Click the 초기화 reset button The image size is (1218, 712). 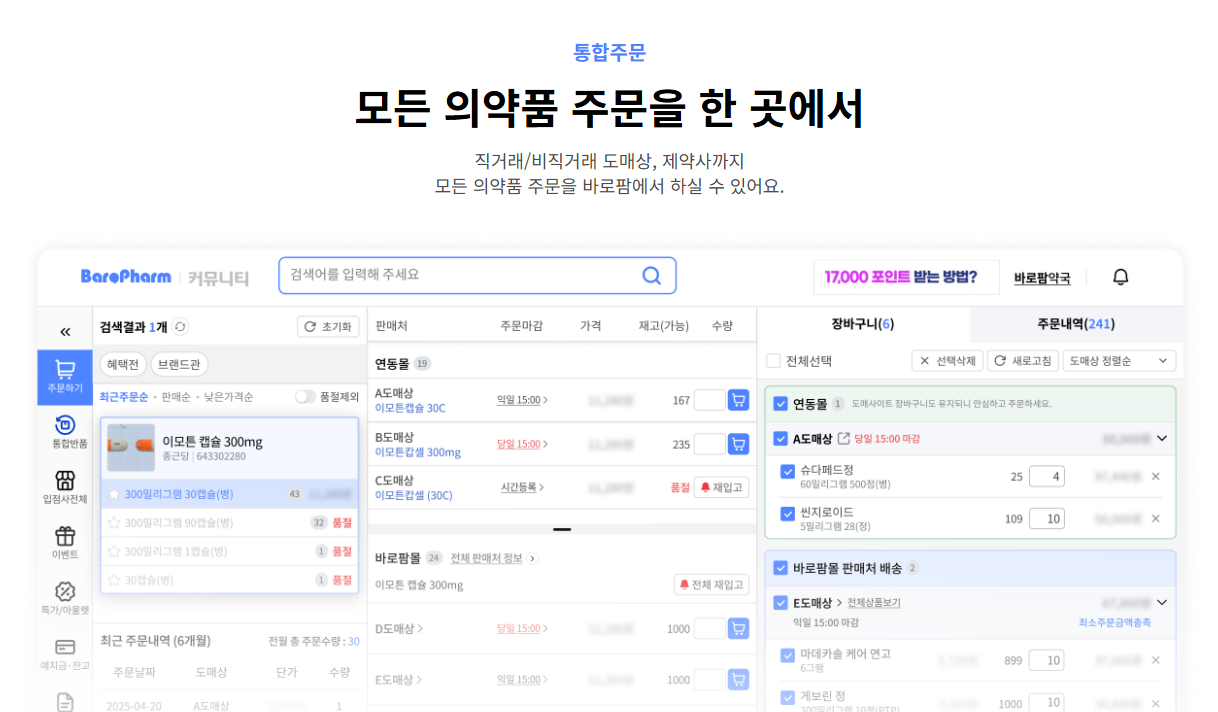coord(327,327)
